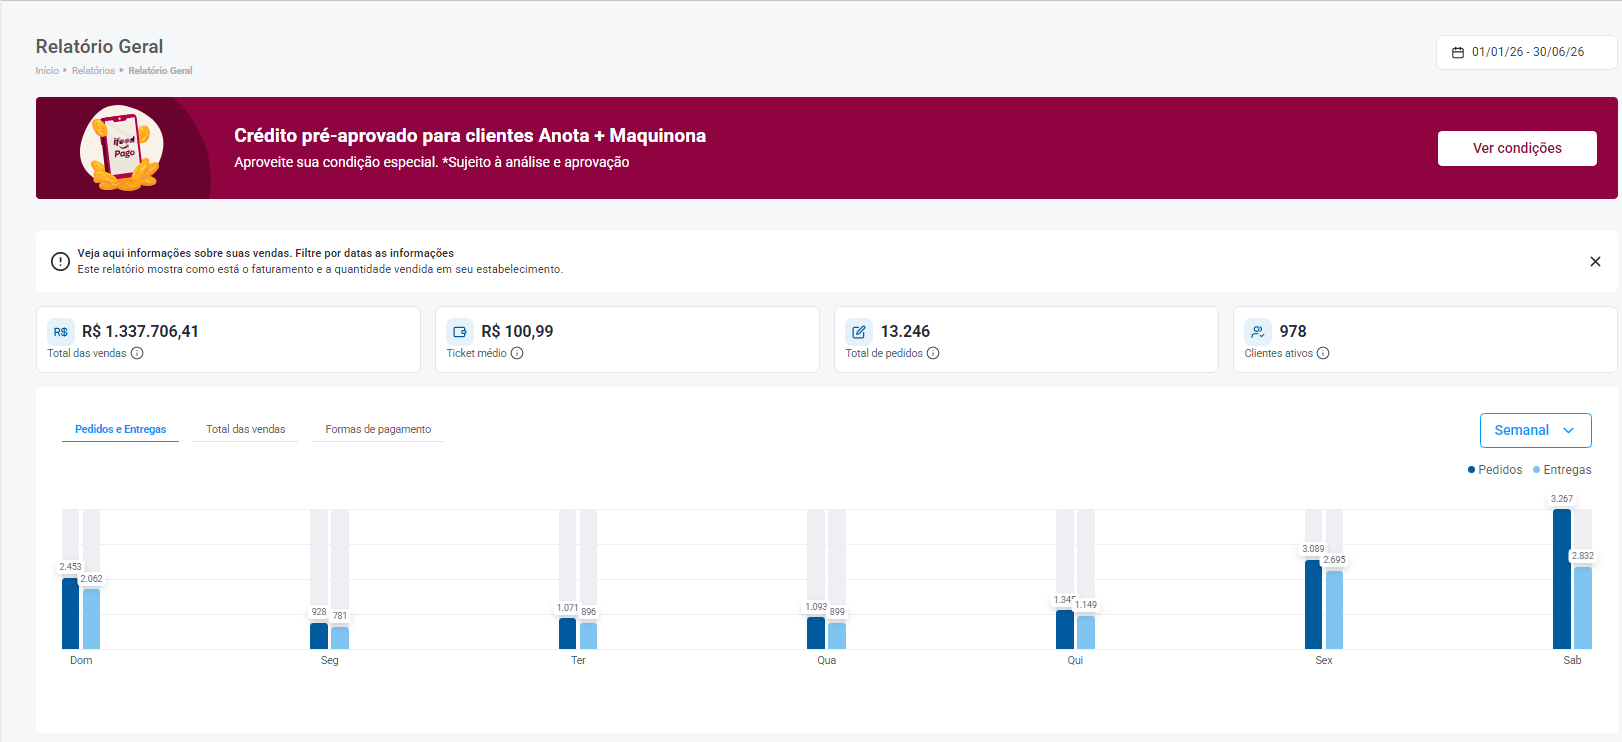Click the Qui Entregas bar labeled 1.149
Image resolution: width=1622 pixels, height=742 pixels.
[x=1086, y=633]
